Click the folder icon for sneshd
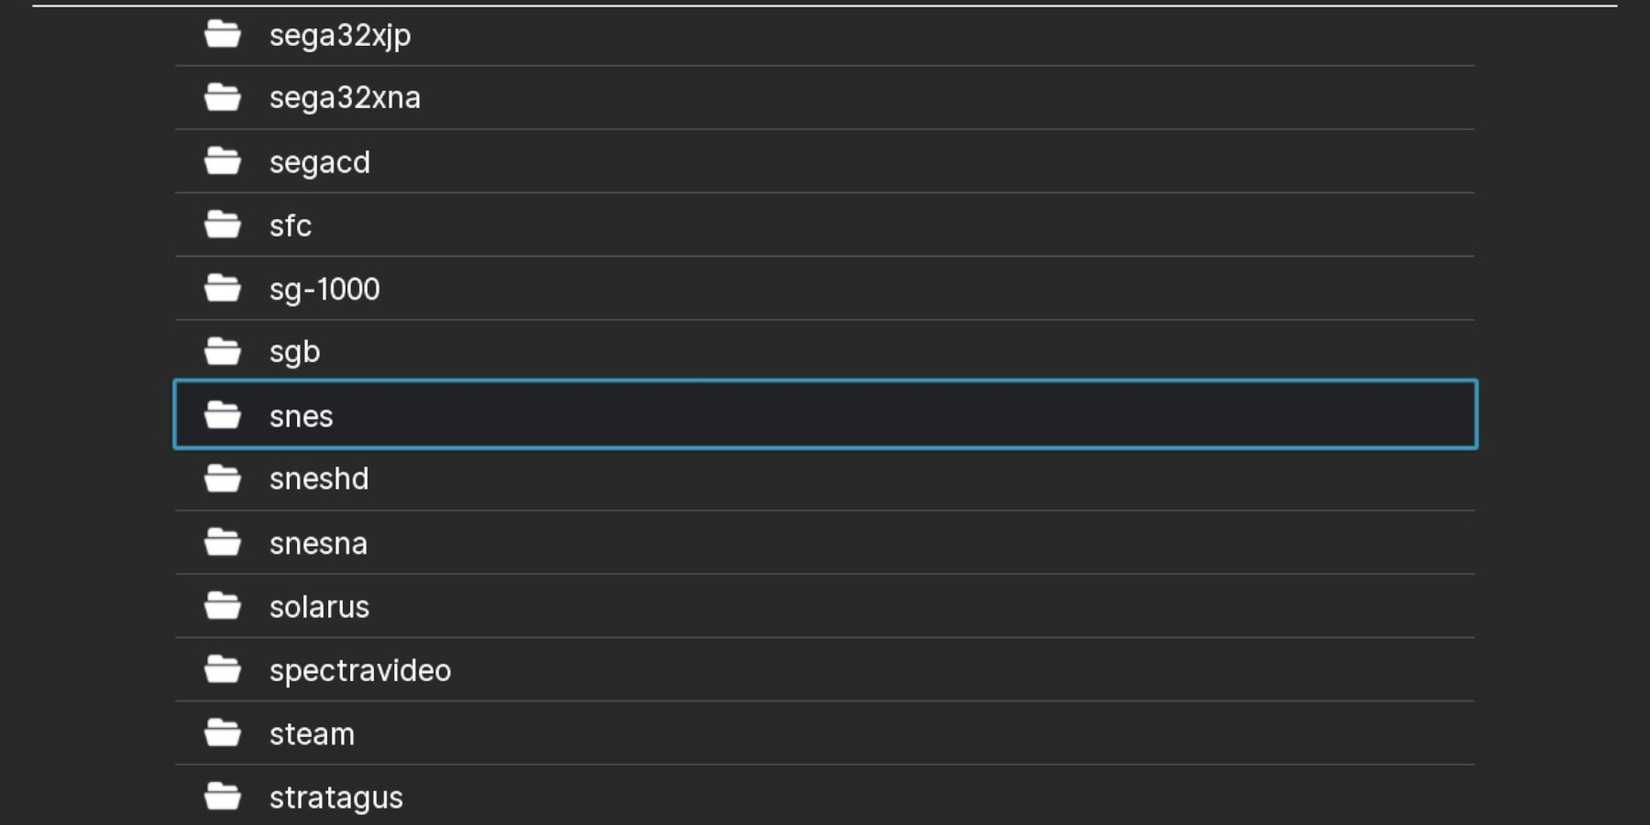The width and height of the screenshot is (1650, 825). point(222,478)
